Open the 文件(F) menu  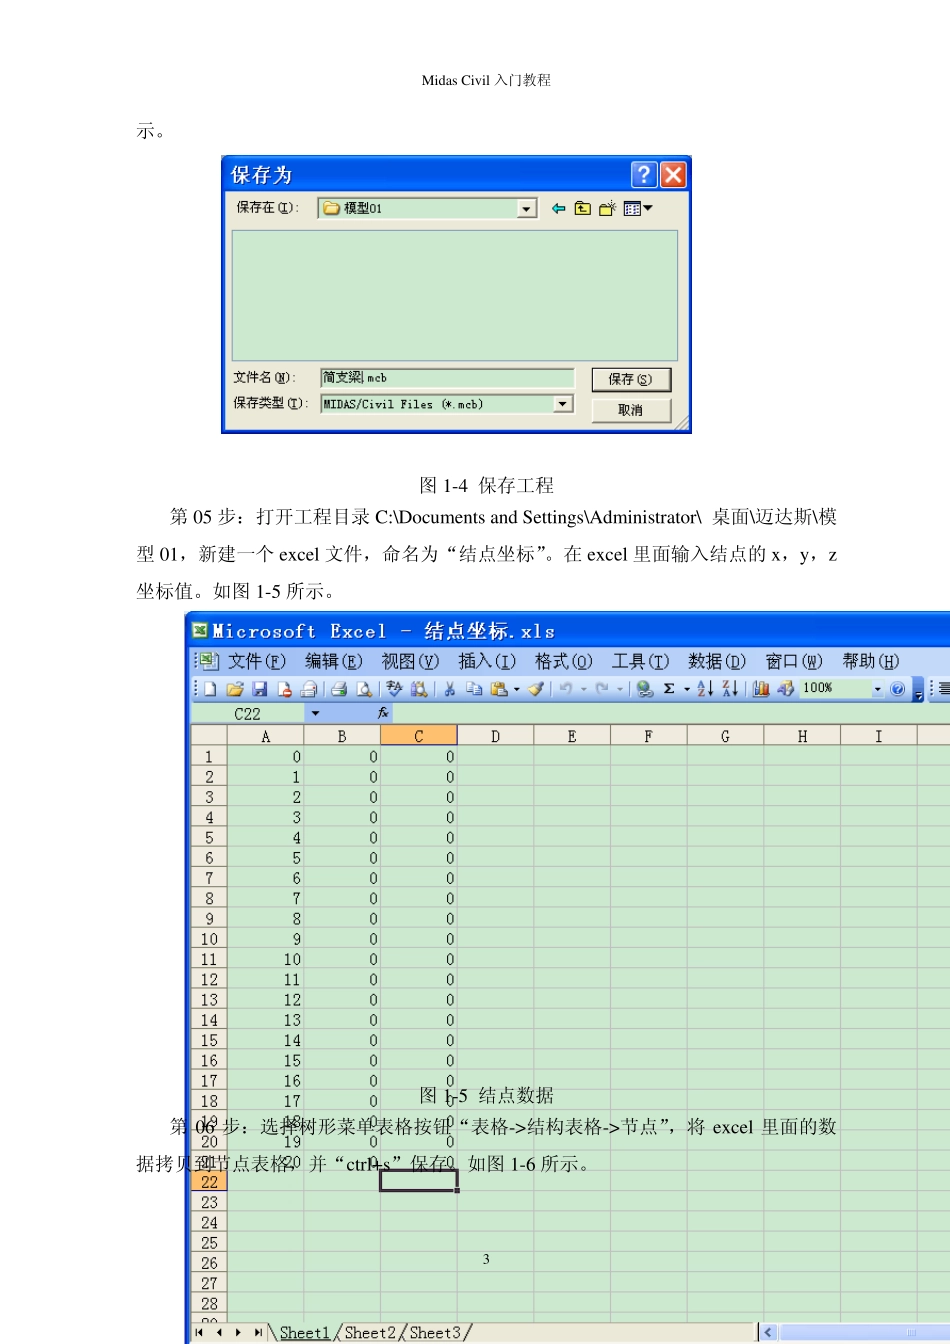coord(256,661)
